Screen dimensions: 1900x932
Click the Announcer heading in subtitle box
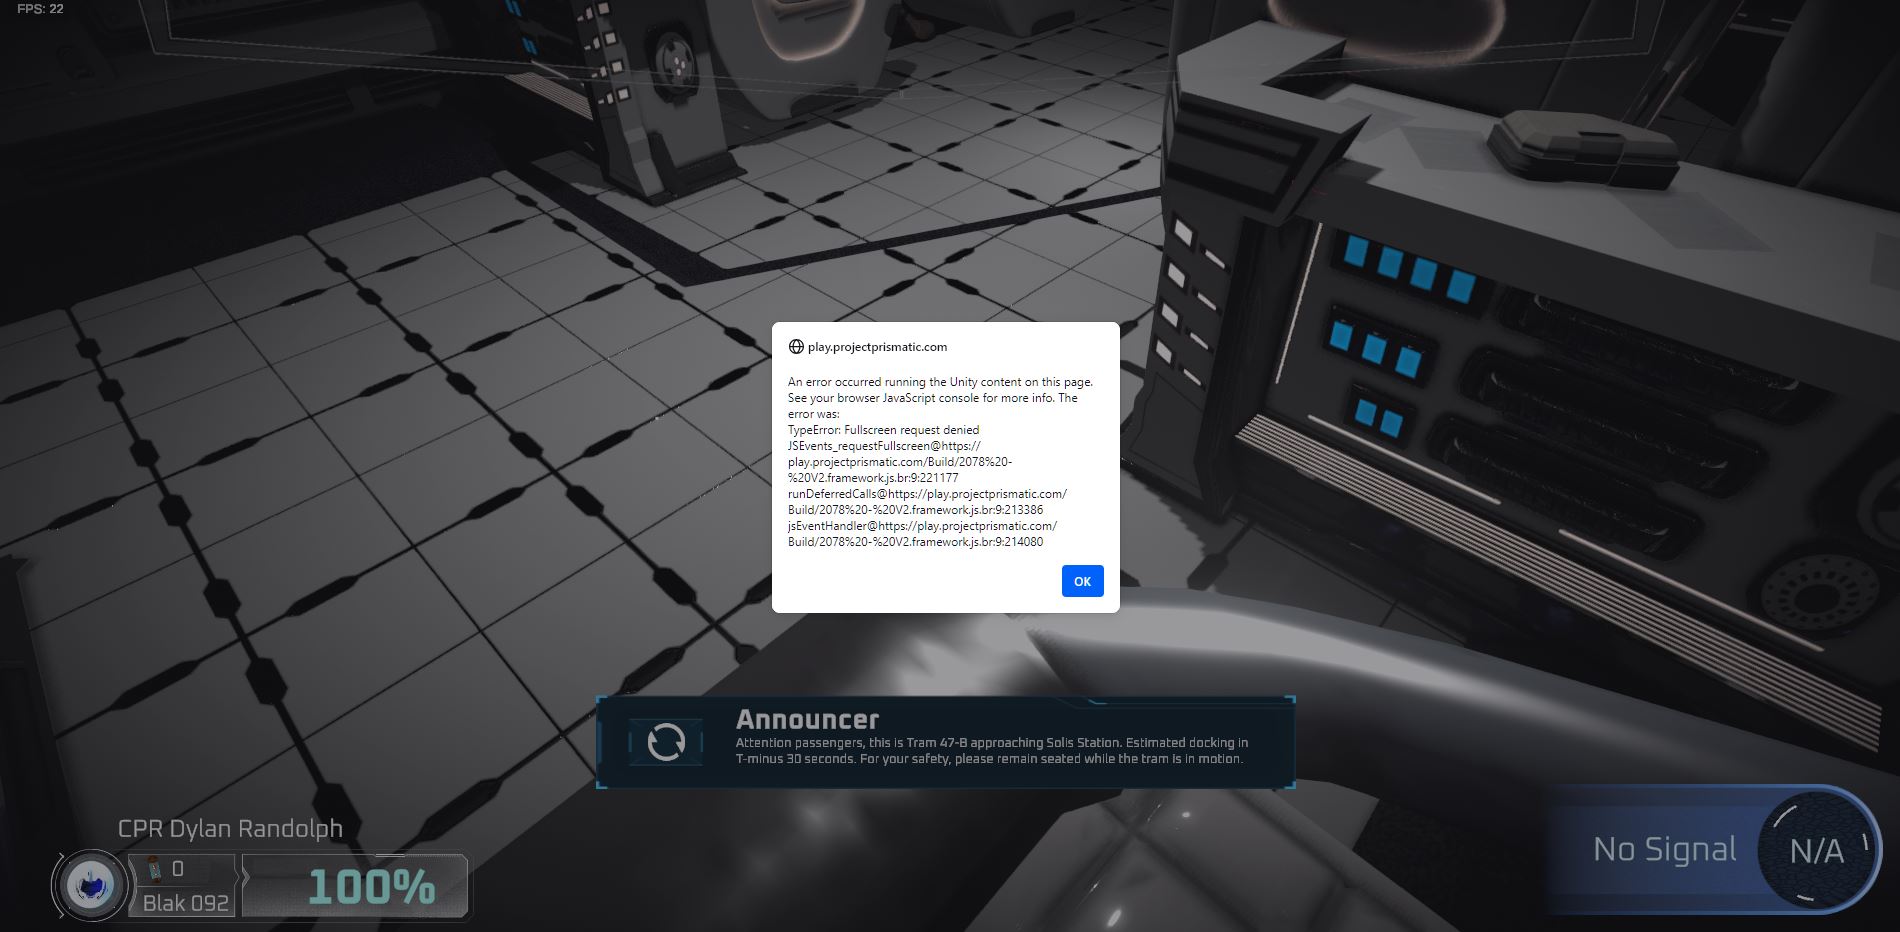(x=807, y=719)
